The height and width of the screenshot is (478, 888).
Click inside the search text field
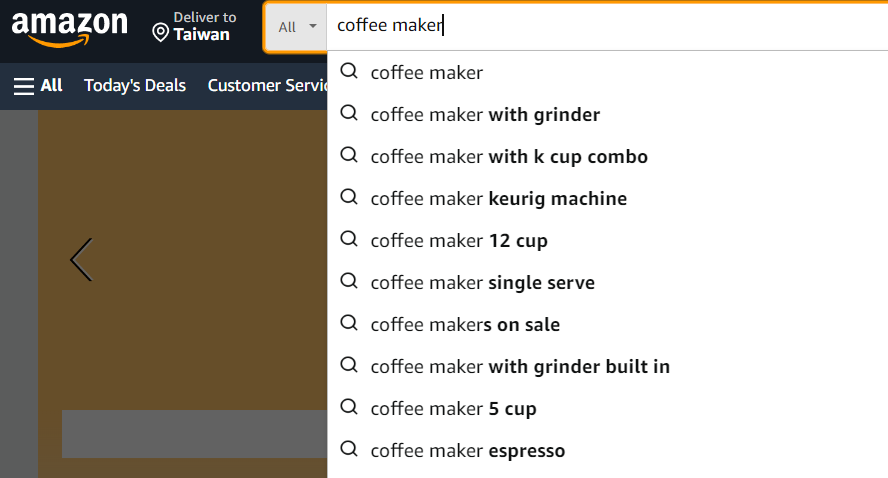point(600,26)
